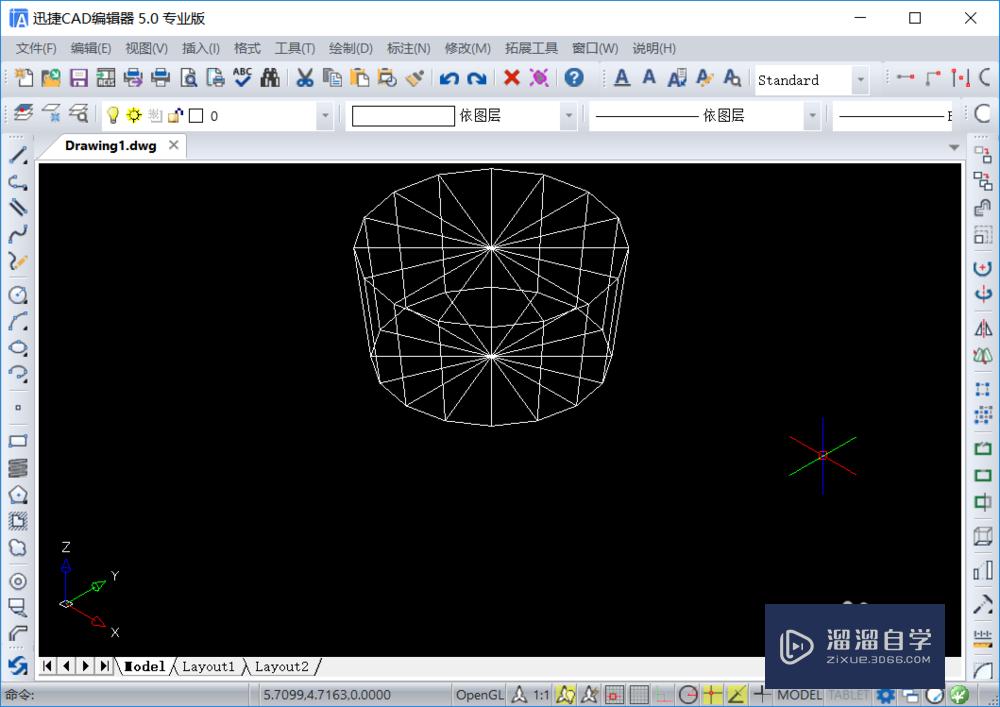The width and height of the screenshot is (1000, 707).
Task: Open the Standard text style dropdown
Action: (x=860, y=80)
